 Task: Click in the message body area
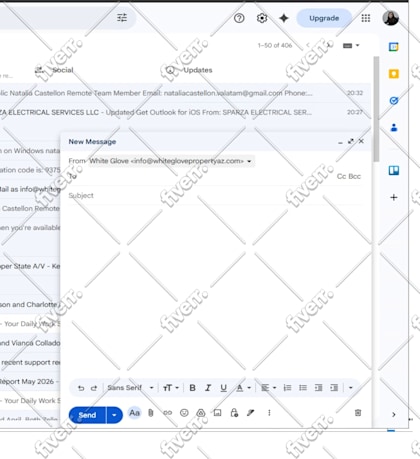(215, 290)
